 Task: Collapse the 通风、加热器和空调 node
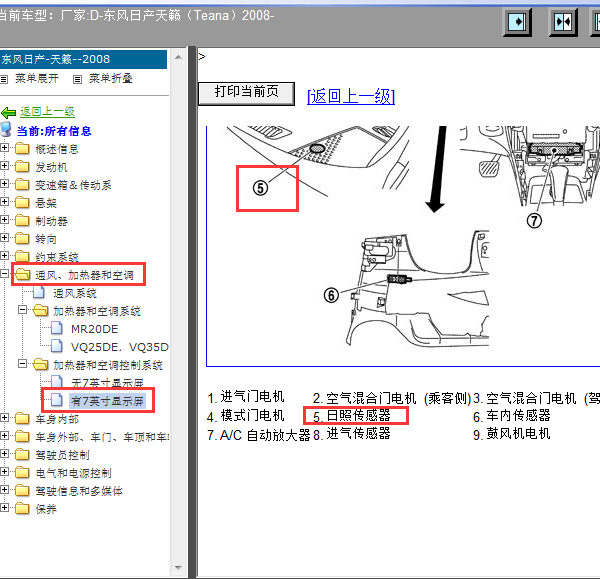4,273
